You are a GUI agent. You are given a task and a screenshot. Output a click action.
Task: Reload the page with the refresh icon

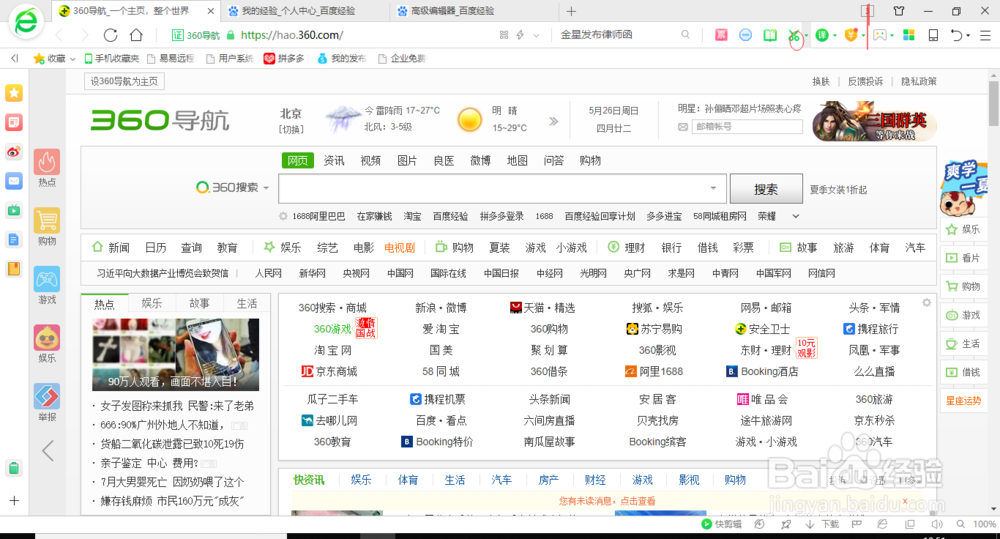click(110, 35)
